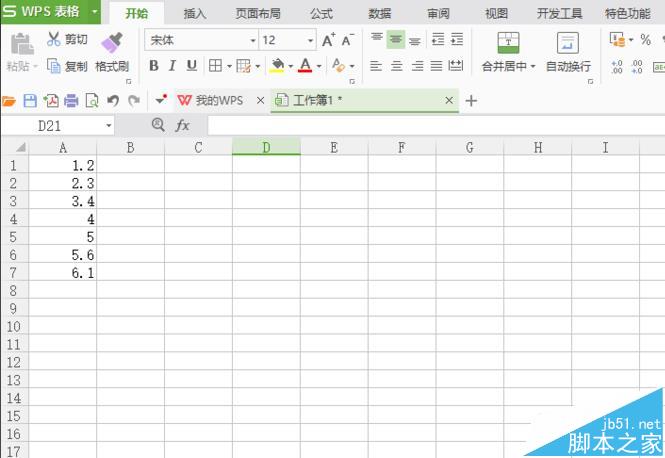Click the decrease decimal places icon
665x458 pixels.
coord(637,67)
